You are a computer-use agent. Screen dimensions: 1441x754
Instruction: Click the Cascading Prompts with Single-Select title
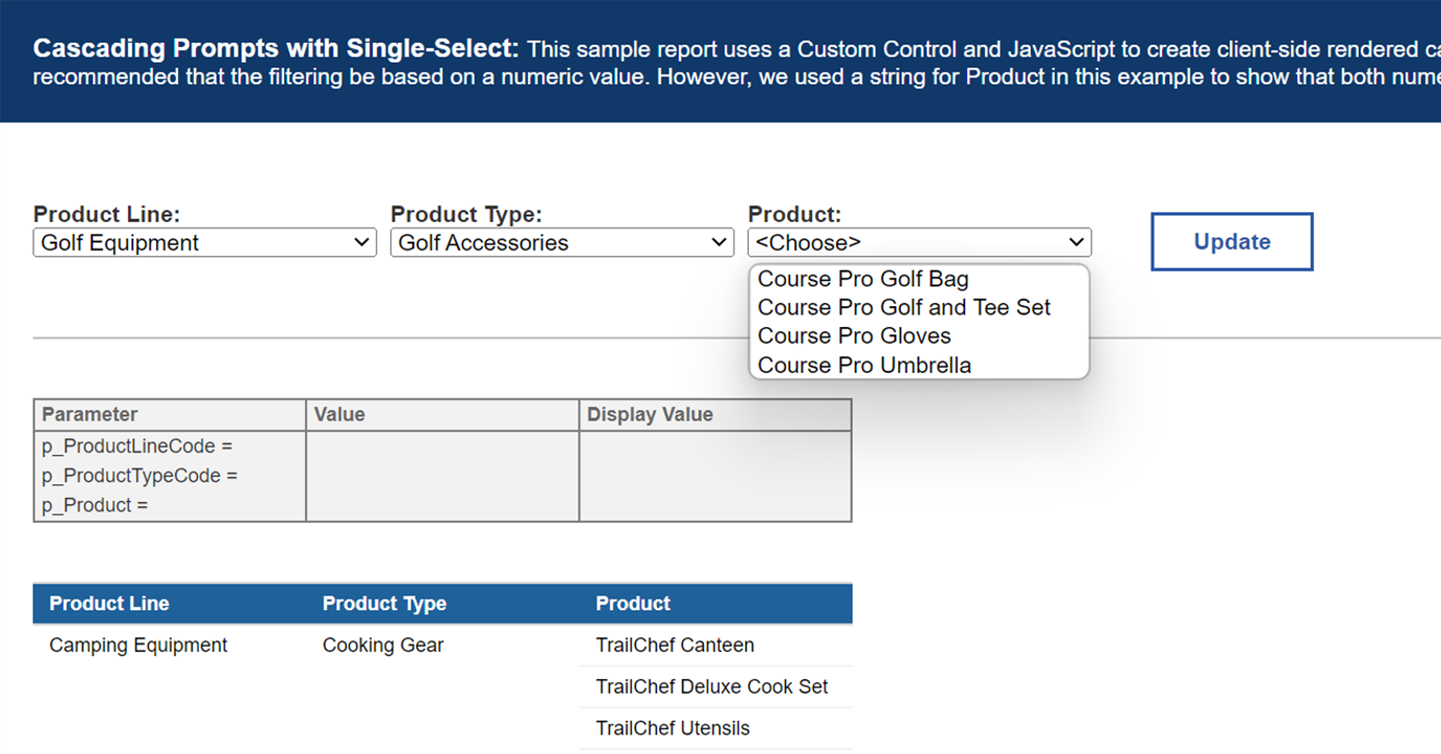(275, 48)
